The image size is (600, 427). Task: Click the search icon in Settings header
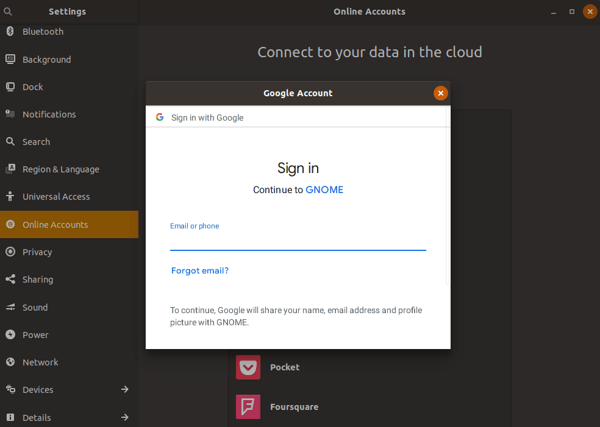[8, 12]
